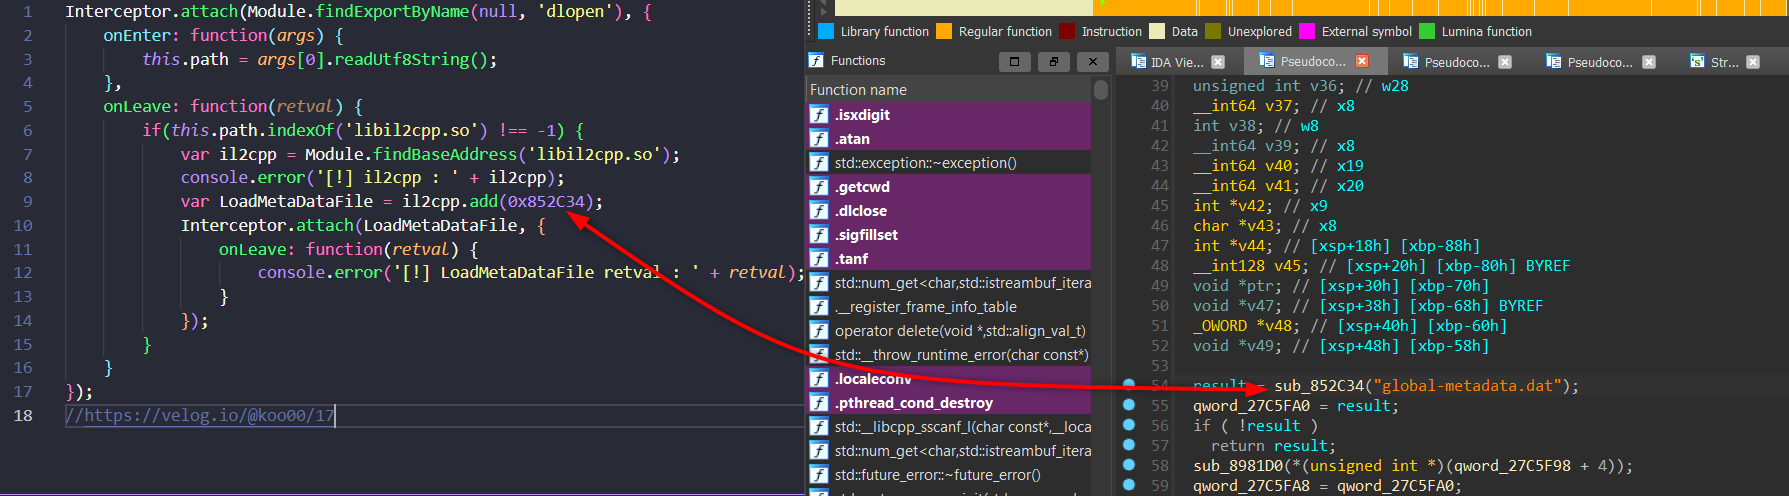Image resolution: width=1789 pixels, height=496 pixels.
Task: Select .tanf in the function list
Action: click(950, 258)
